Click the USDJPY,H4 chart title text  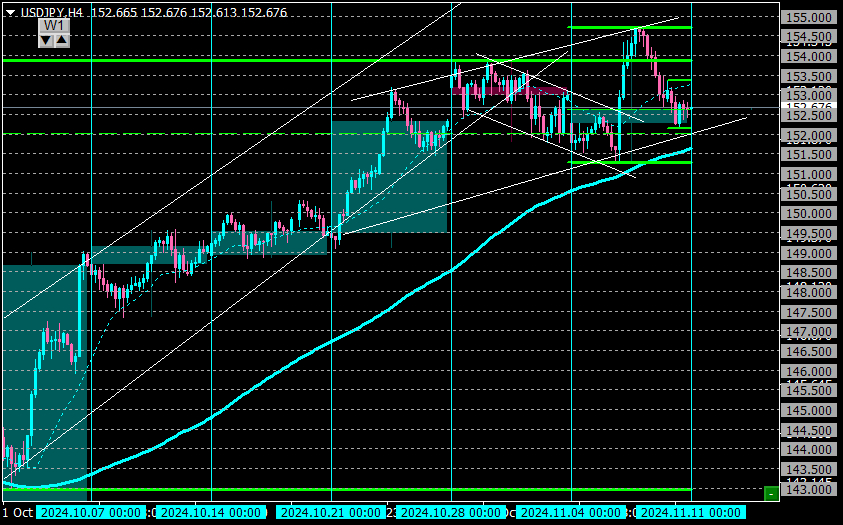coord(52,12)
